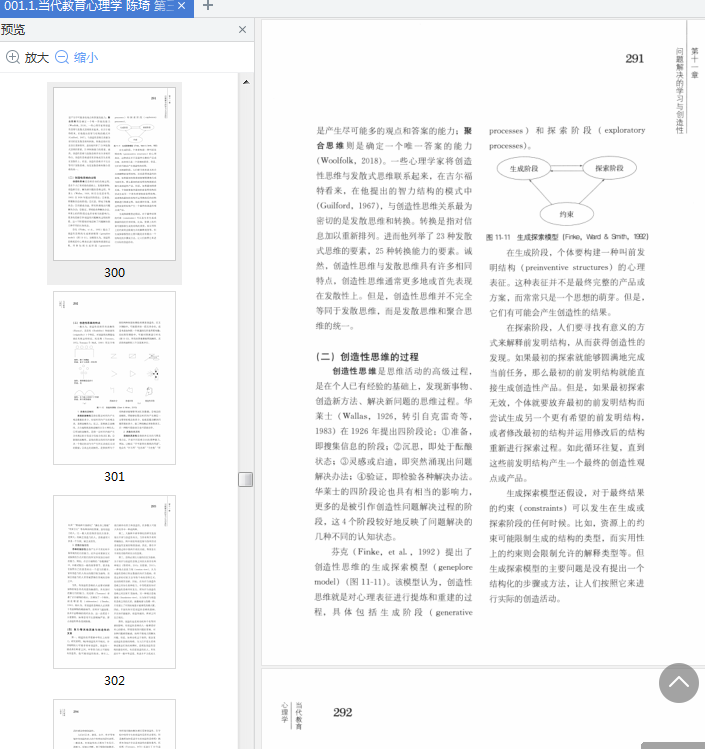Click page number 292 in document

342,712
